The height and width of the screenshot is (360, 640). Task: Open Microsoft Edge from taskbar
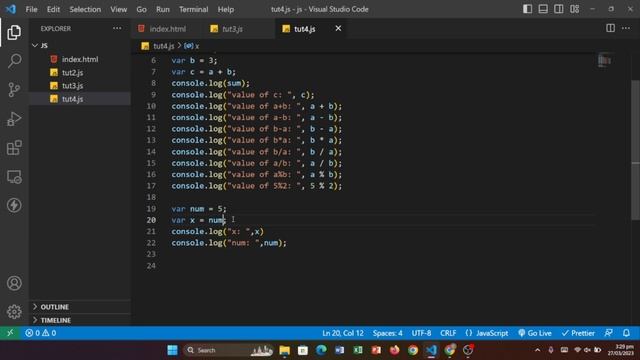tap(321, 350)
